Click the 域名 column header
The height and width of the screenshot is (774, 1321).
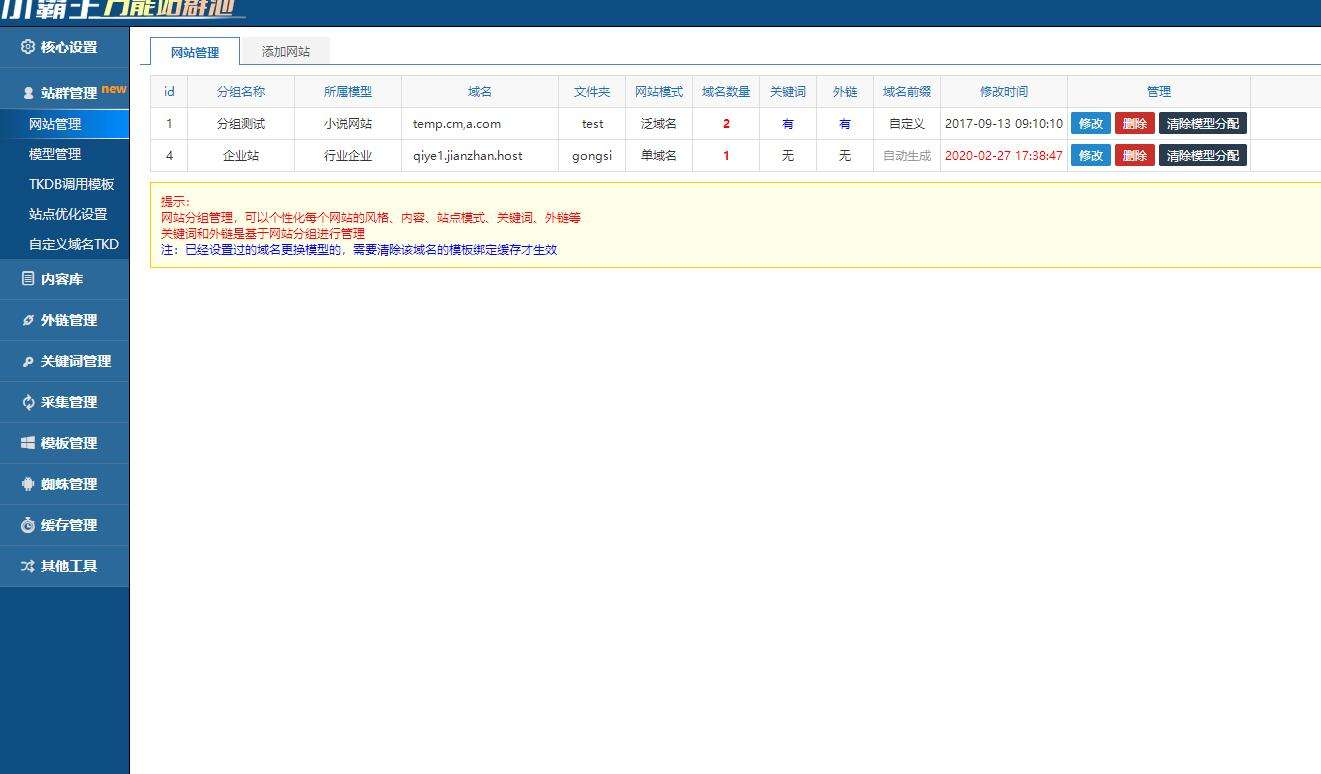(480, 91)
